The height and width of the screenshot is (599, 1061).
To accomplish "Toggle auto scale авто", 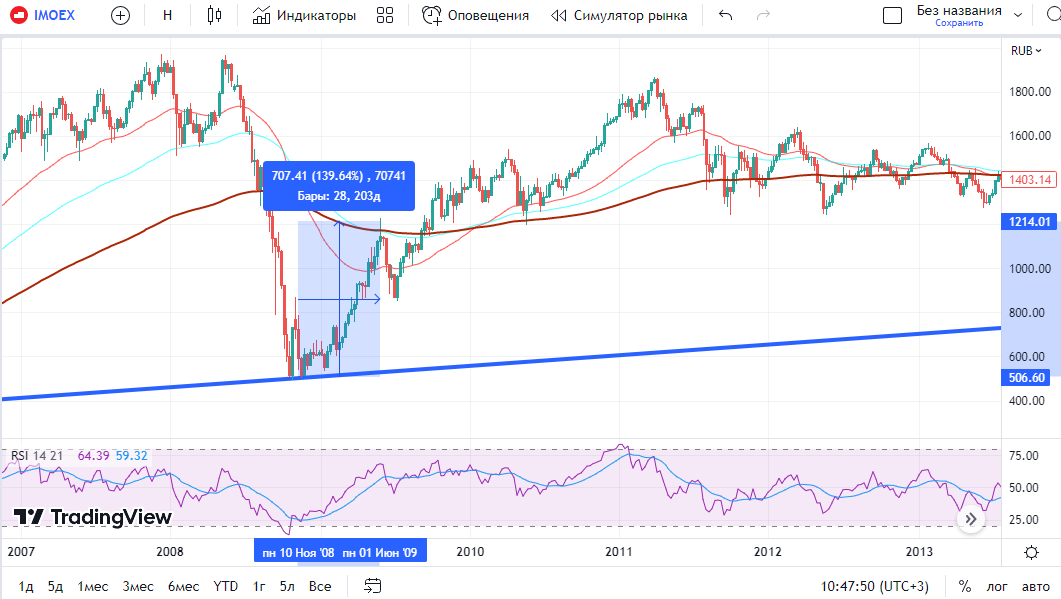I will pyautogui.click(x=1036, y=586).
